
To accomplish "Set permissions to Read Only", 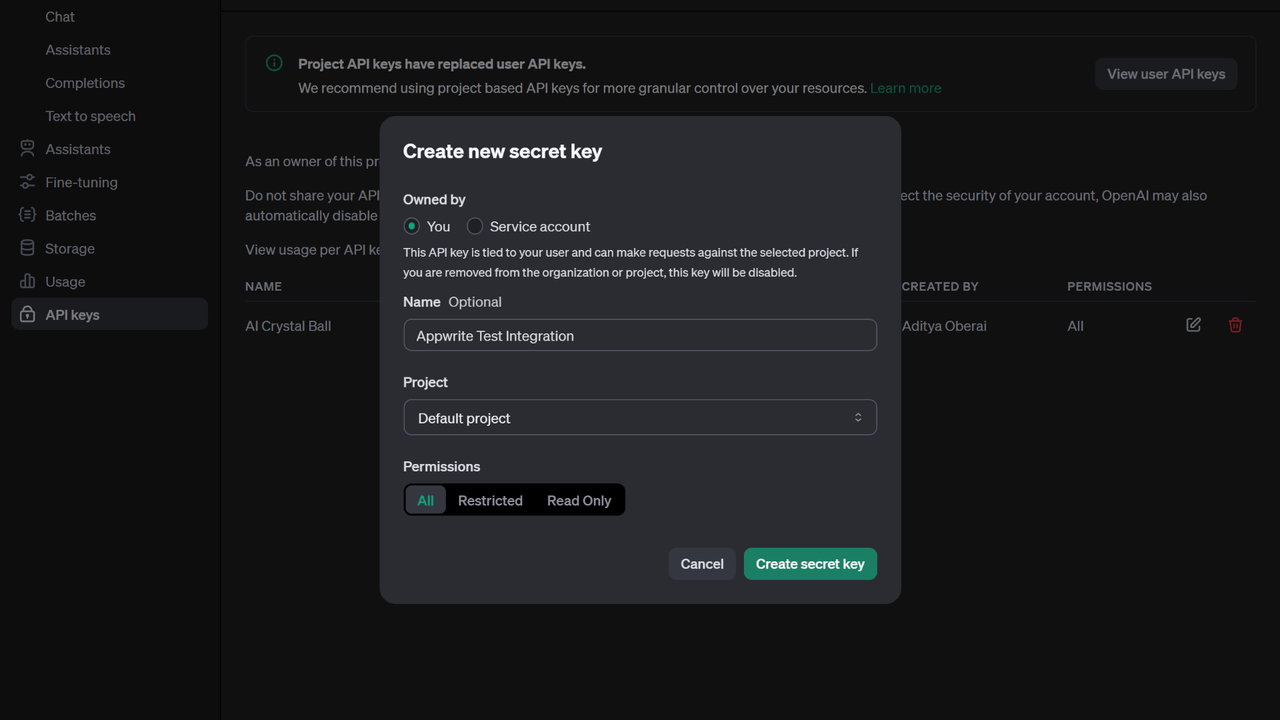I will coord(579,500).
